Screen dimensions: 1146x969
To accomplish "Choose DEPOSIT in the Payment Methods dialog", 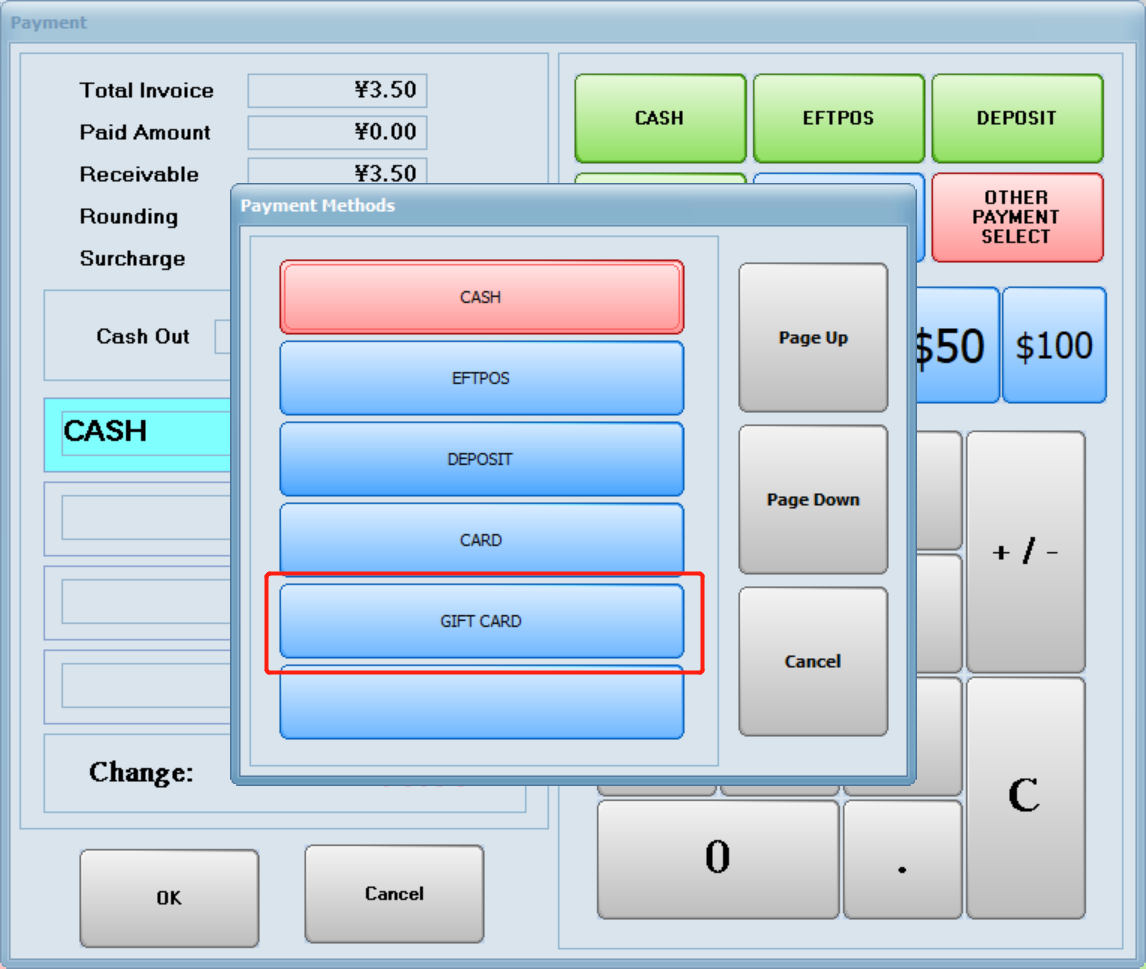I will pyautogui.click(x=482, y=458).
